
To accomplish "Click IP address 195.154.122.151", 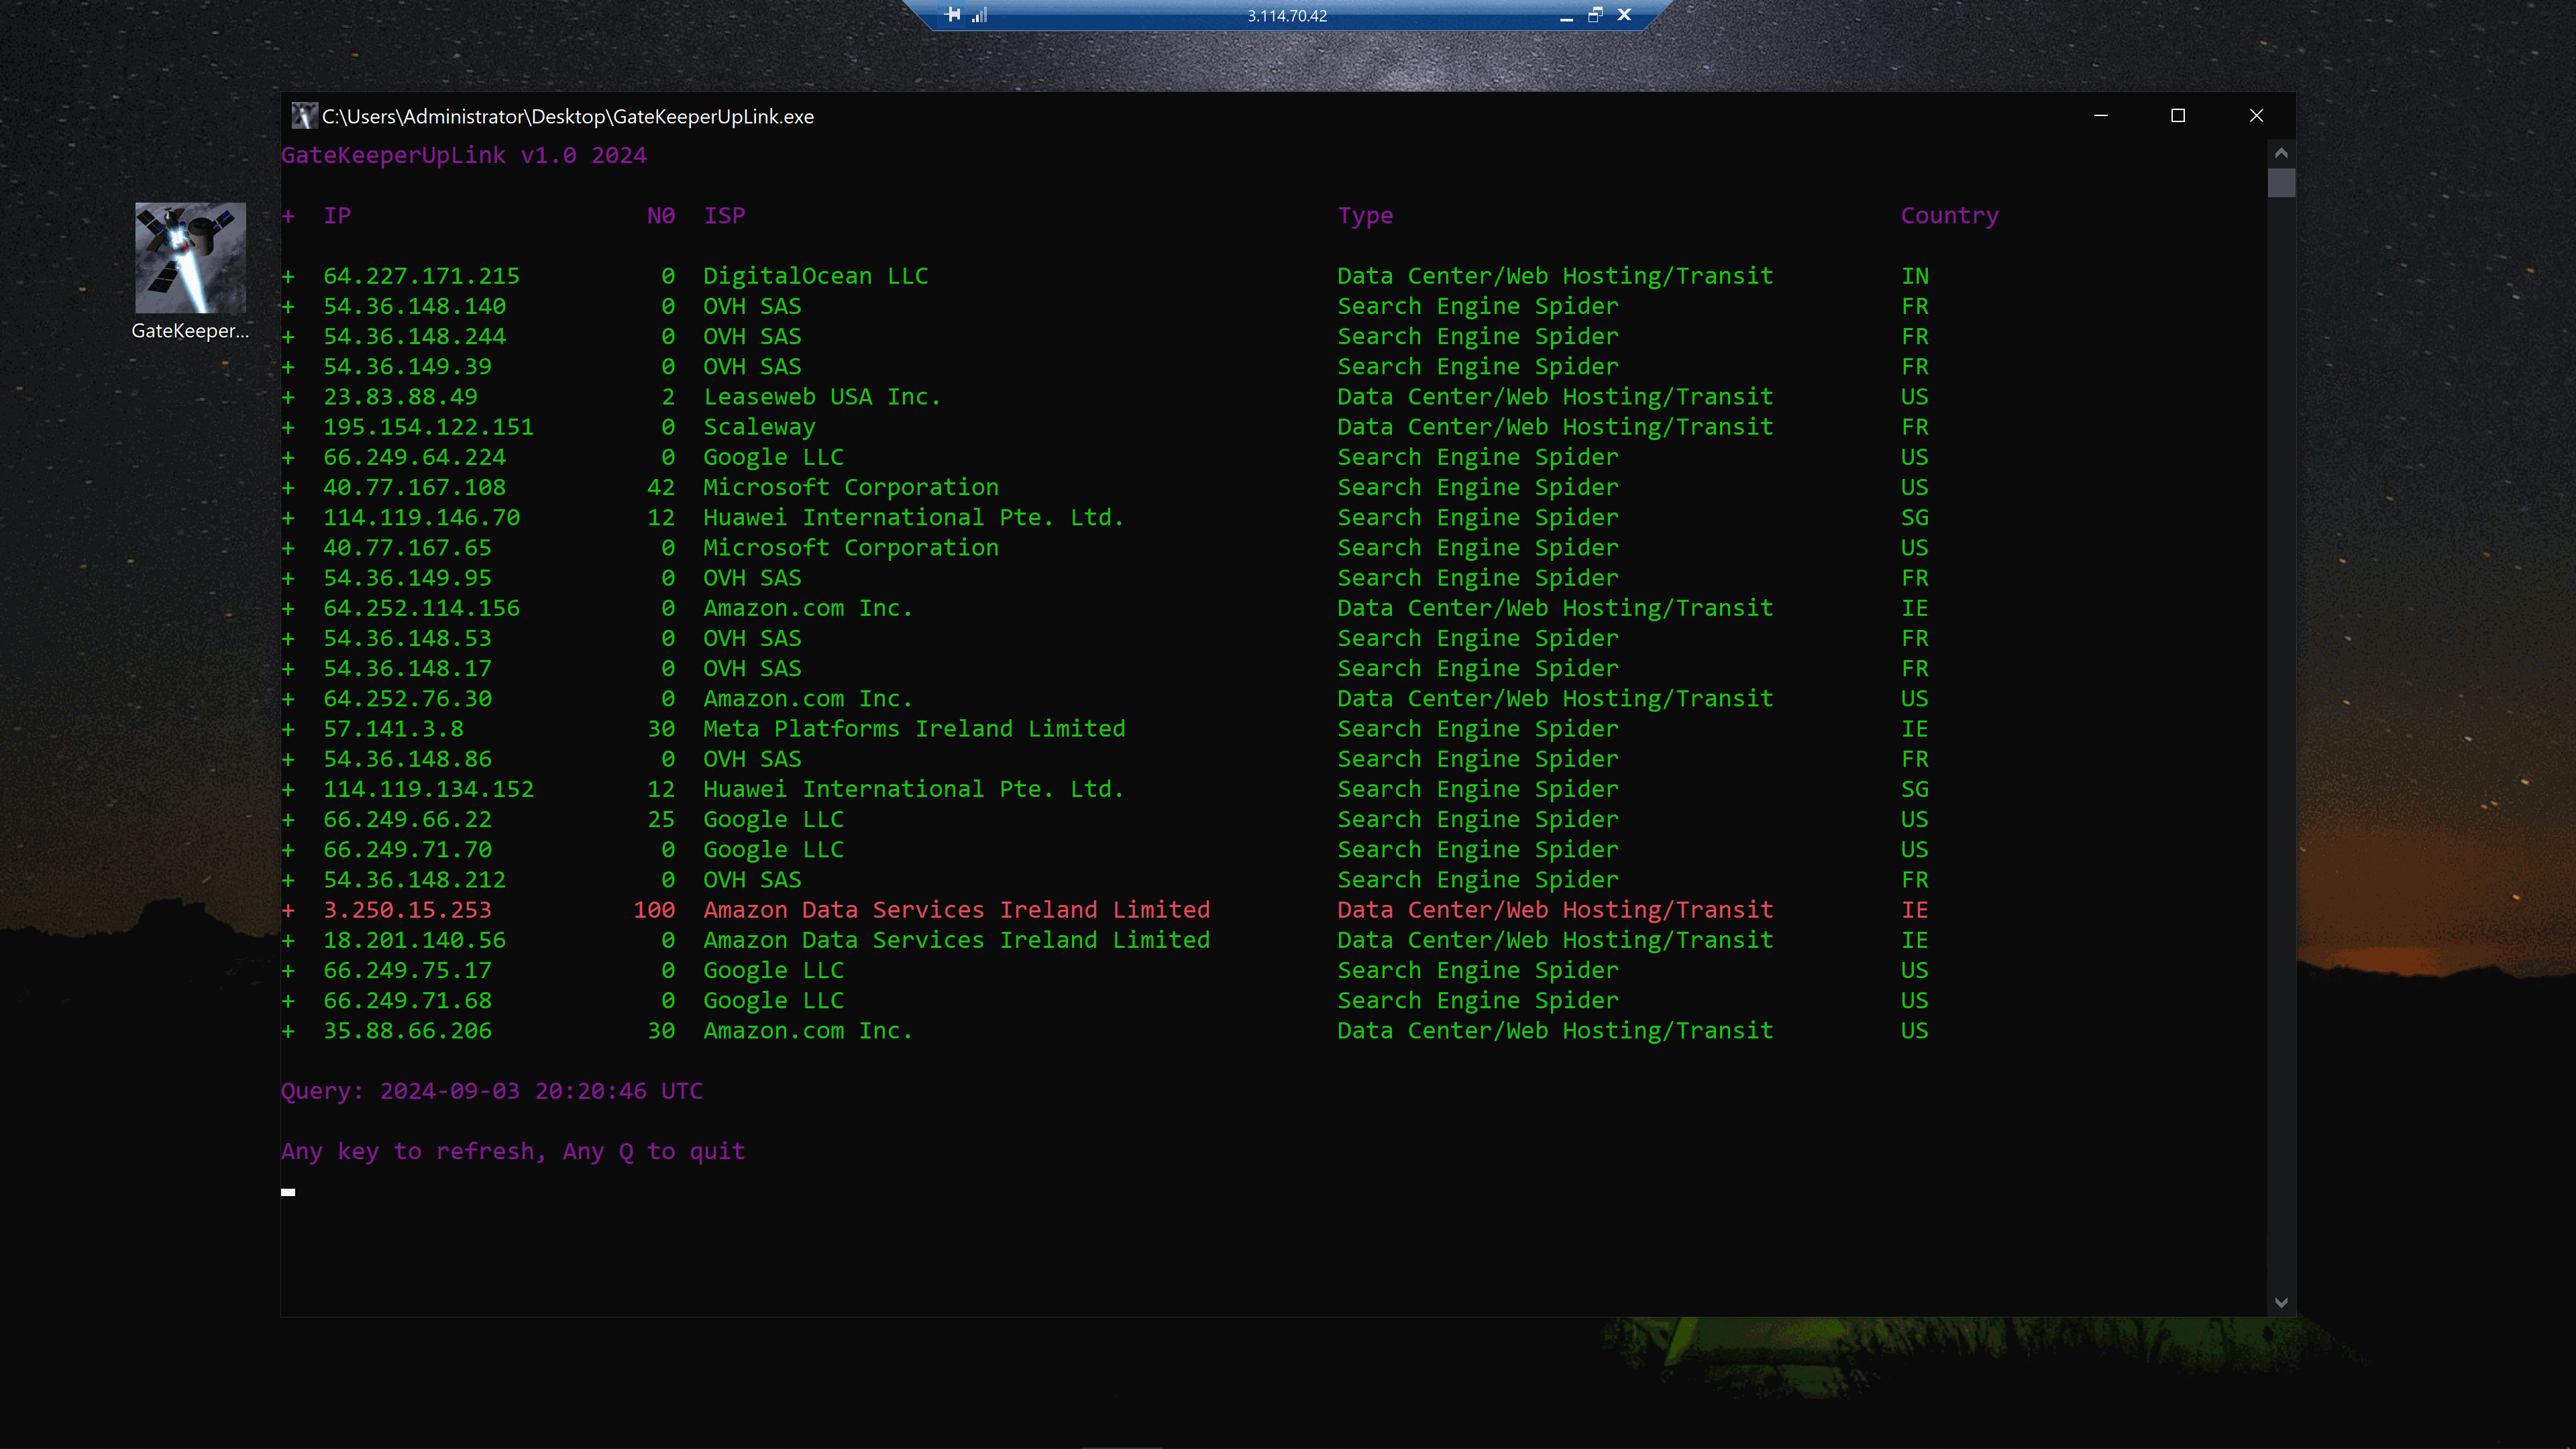I will [x=428, y=427].
